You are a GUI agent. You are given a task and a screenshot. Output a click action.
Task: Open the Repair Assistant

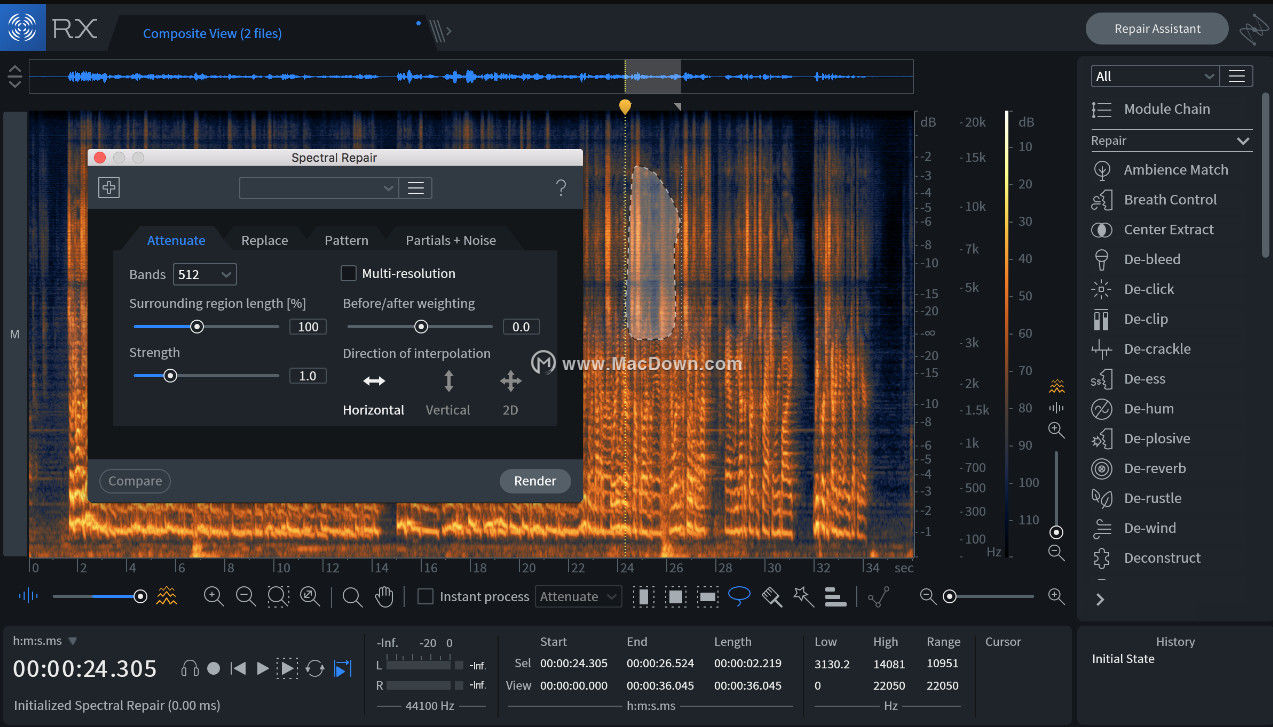(1157, 29)
